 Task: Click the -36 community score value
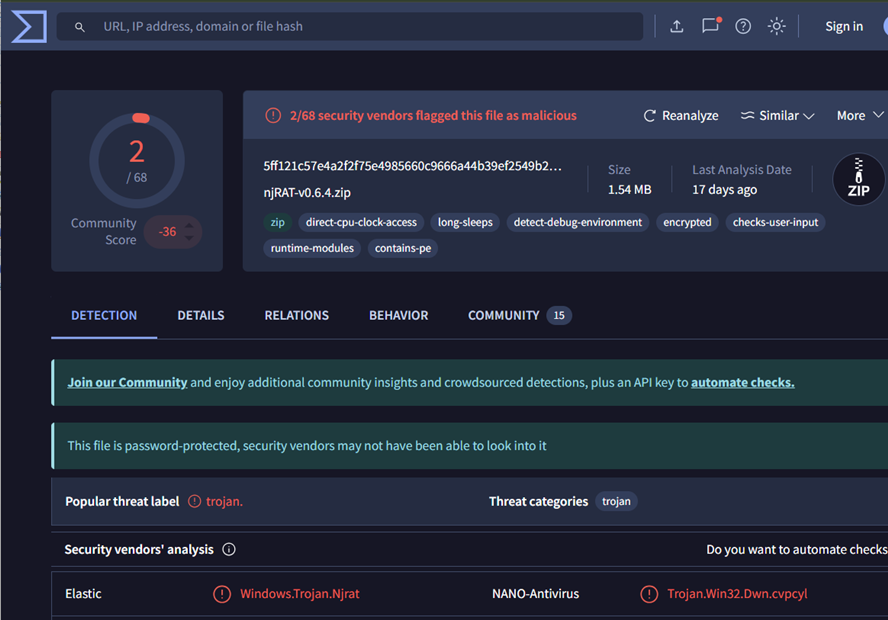tap(167, 232)
